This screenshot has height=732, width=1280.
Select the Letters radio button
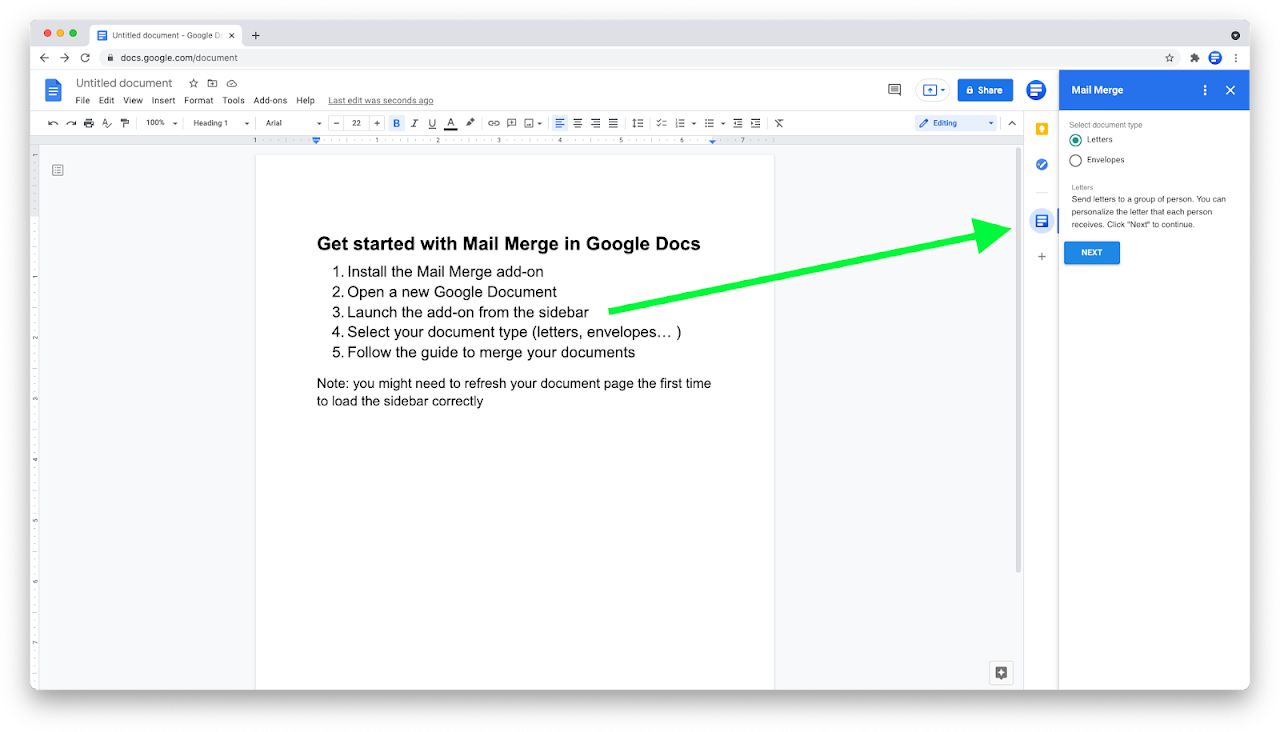pos(1076,139)
